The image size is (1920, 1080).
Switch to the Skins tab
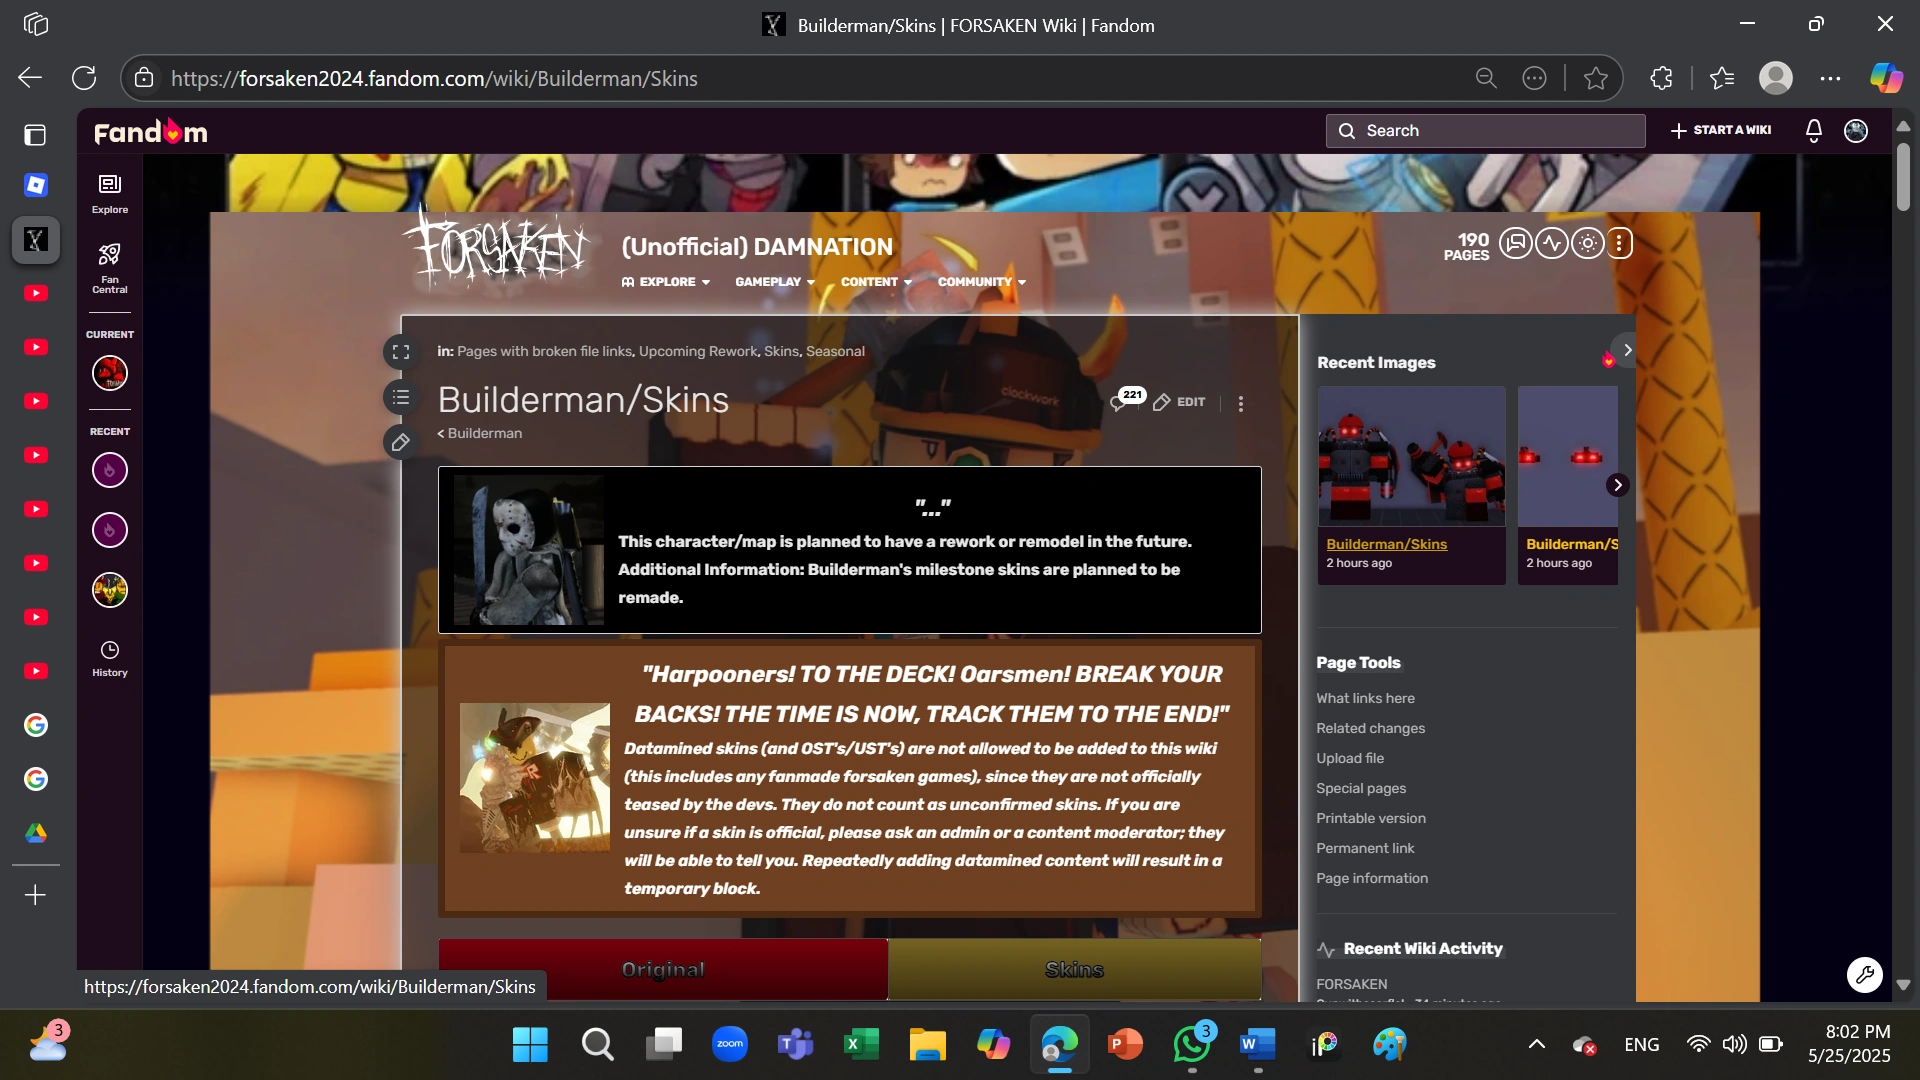pos(1074,969)
